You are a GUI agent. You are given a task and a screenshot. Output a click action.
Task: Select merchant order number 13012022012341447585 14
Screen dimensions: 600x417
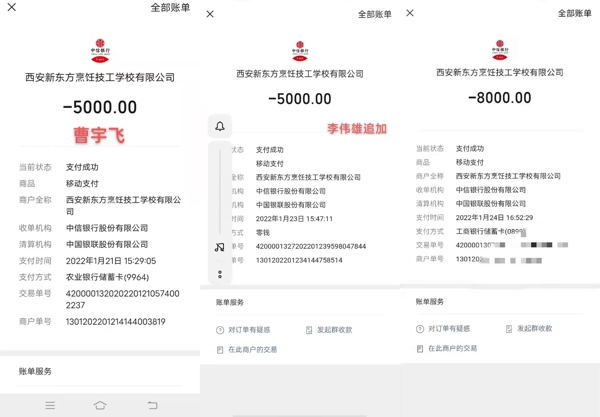299,260
